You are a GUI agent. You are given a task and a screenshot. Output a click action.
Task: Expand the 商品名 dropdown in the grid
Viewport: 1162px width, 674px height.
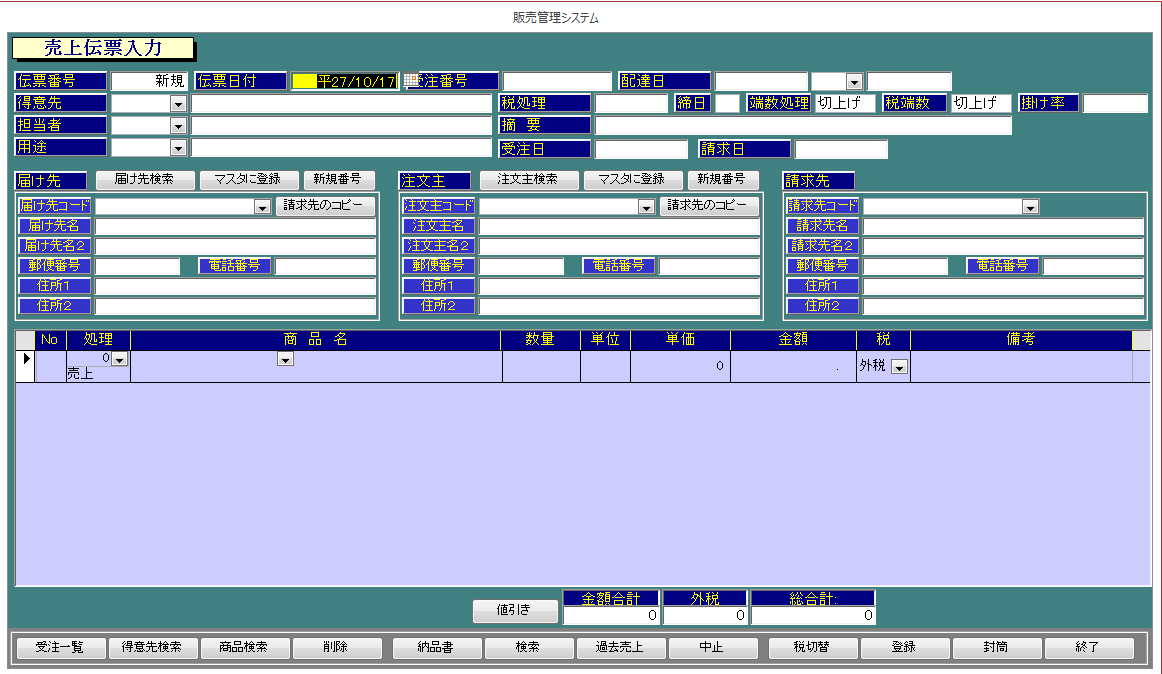pos(285,359)
